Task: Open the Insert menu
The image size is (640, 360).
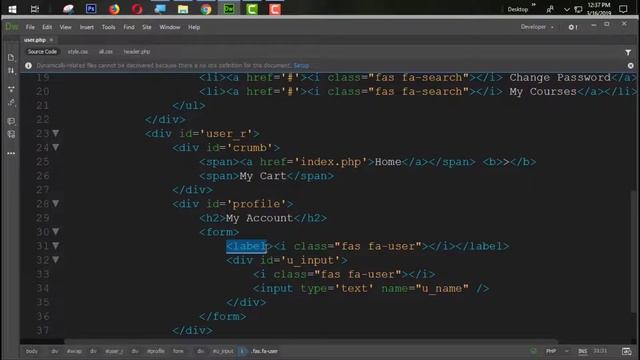Action: click(x=87, y=27)
